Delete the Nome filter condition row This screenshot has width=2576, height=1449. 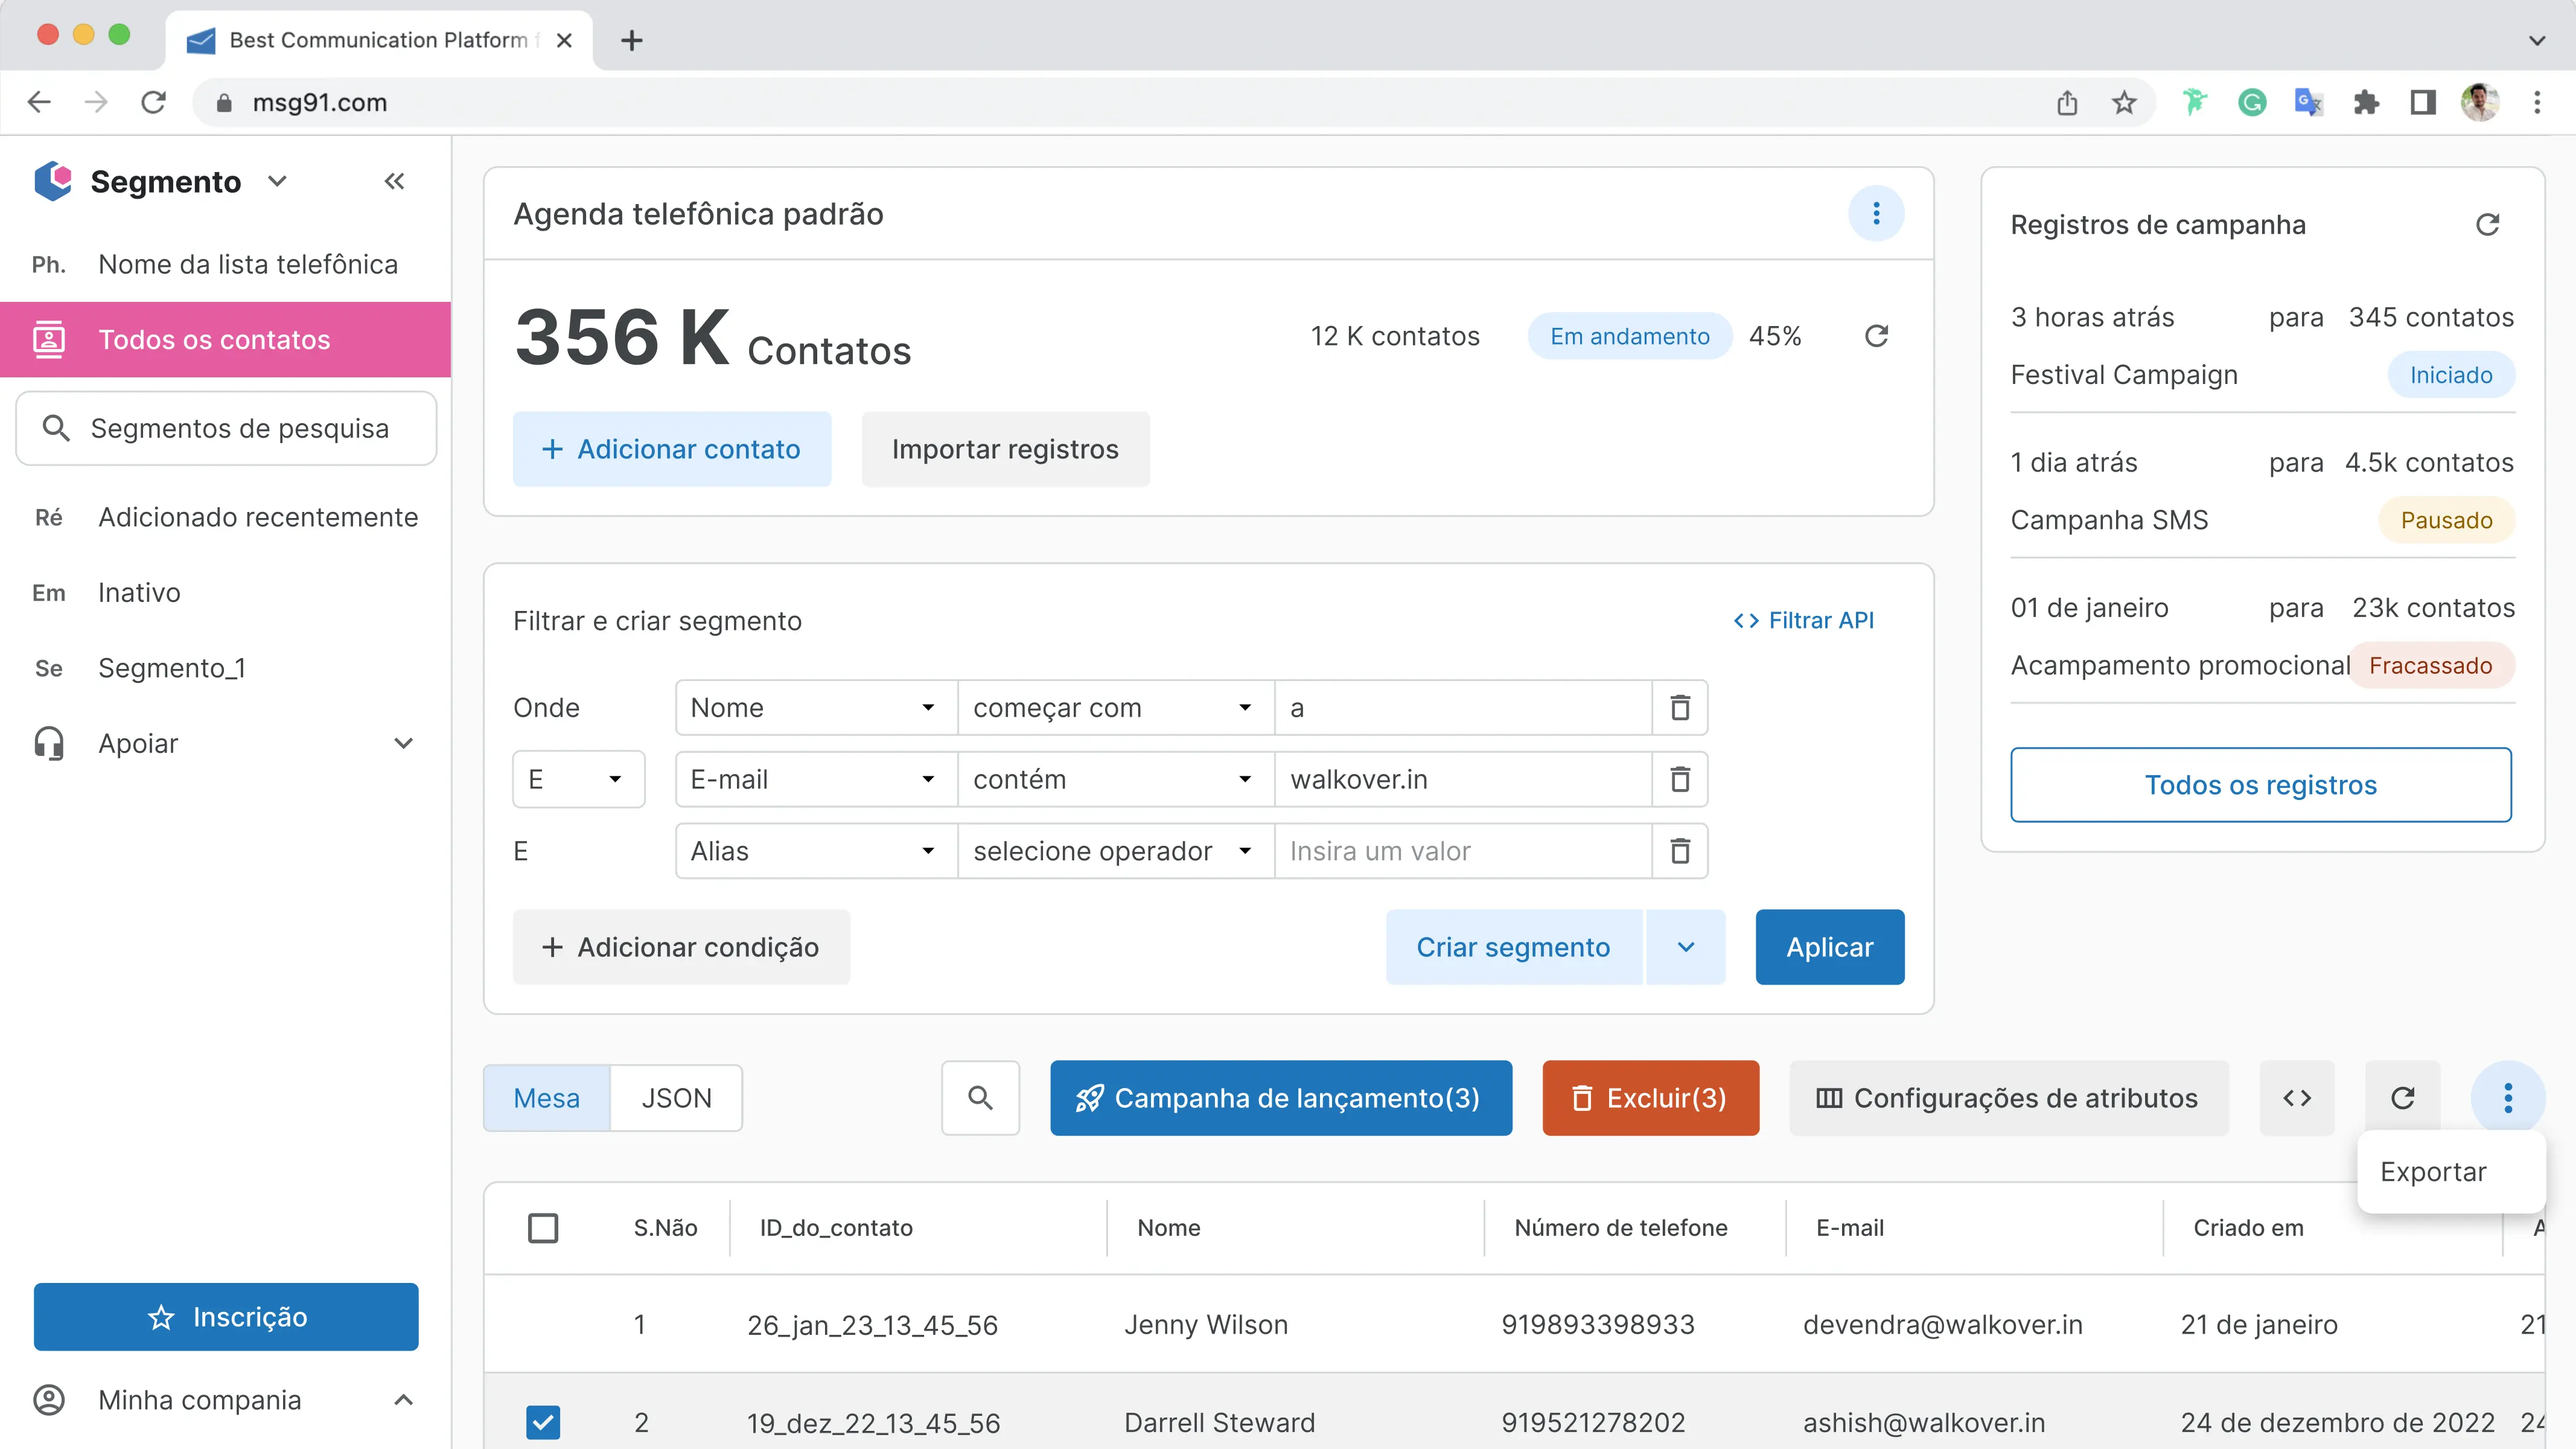pyautogui.click(x=1680, y=707)
